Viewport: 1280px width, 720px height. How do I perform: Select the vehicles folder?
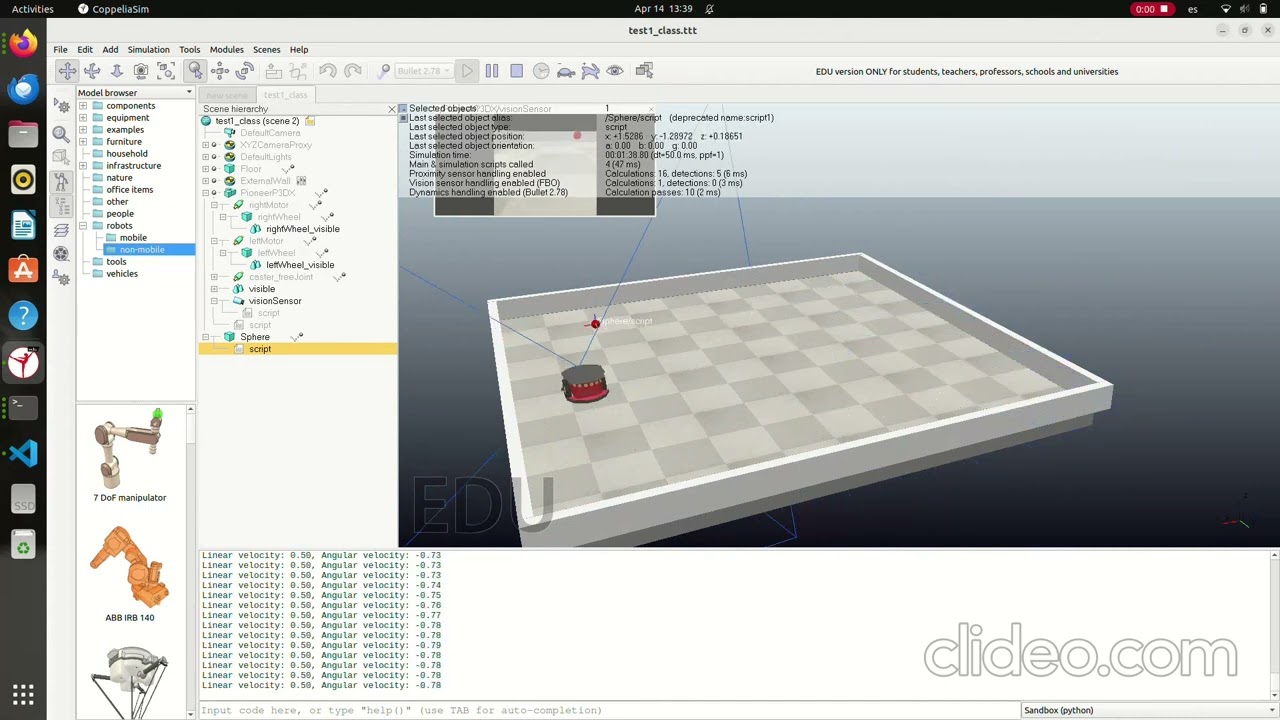(122, 274)
